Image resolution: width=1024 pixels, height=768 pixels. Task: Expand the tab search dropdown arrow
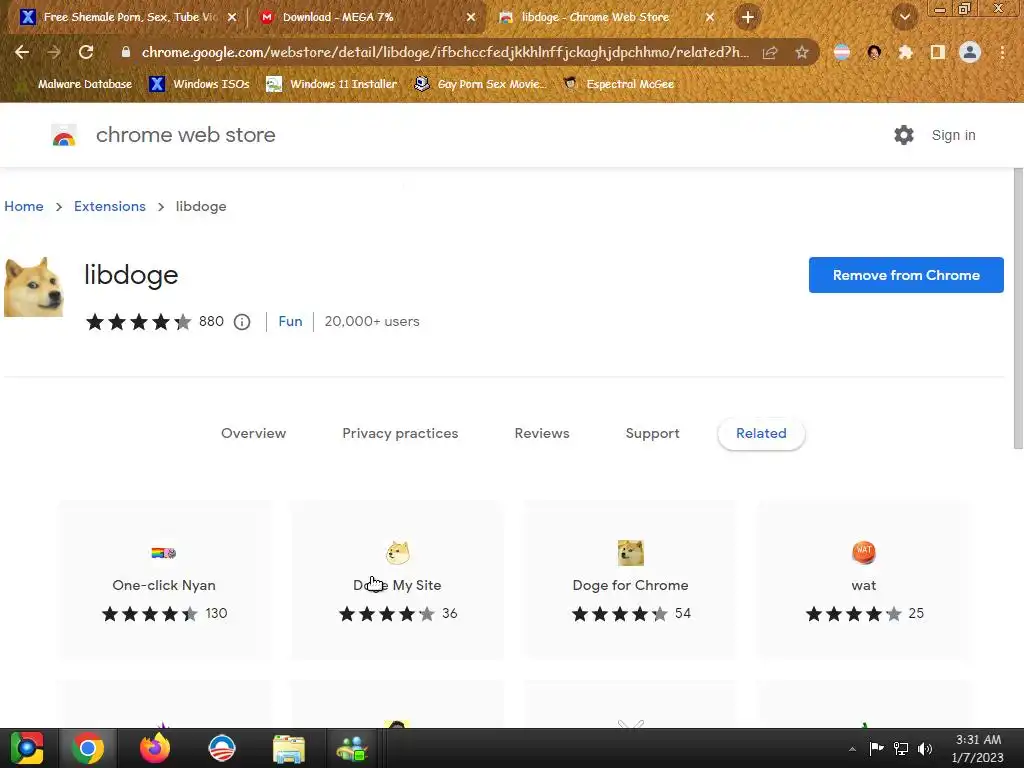[x=904, y=17]
